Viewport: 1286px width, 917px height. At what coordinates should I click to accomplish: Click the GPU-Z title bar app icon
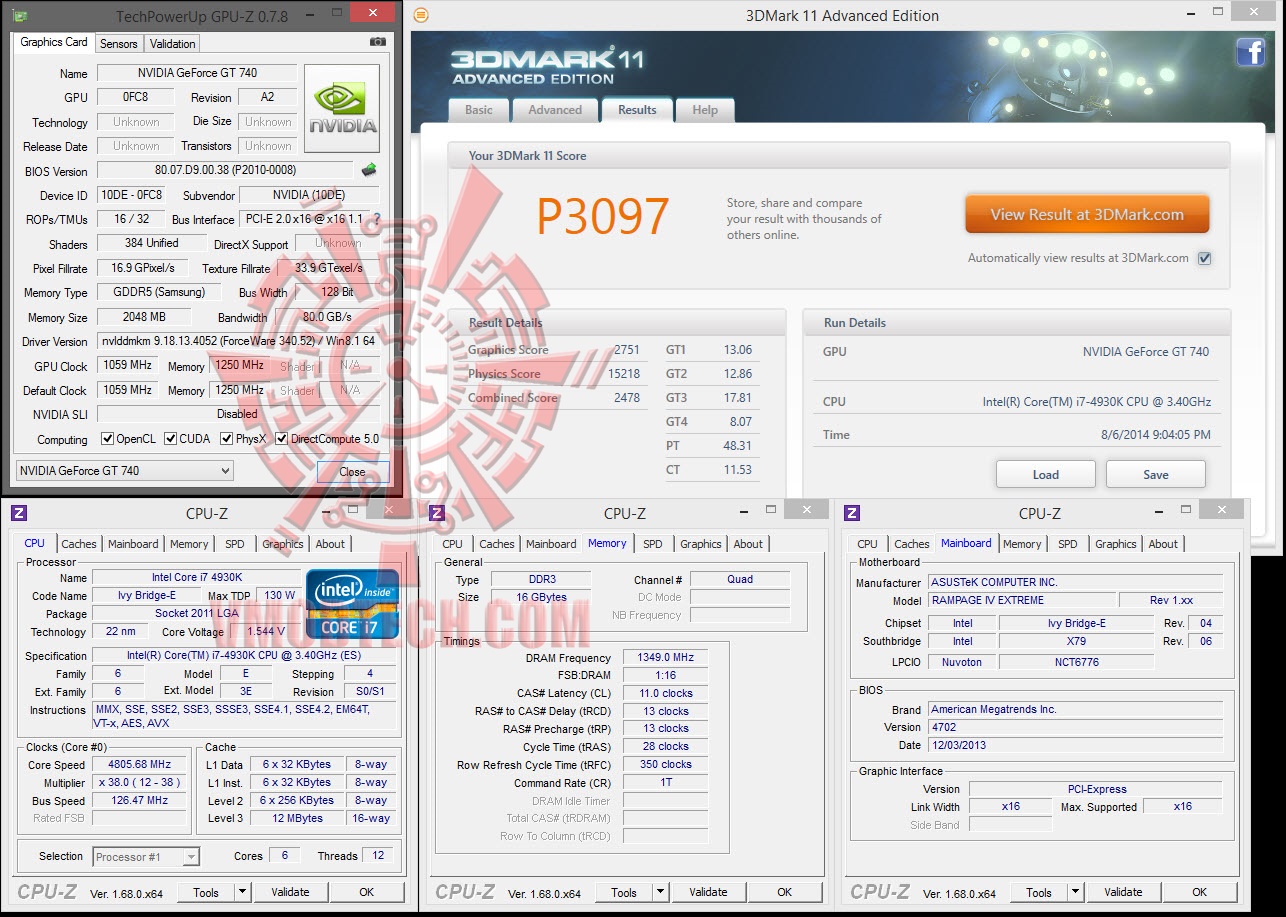[21, 16]
